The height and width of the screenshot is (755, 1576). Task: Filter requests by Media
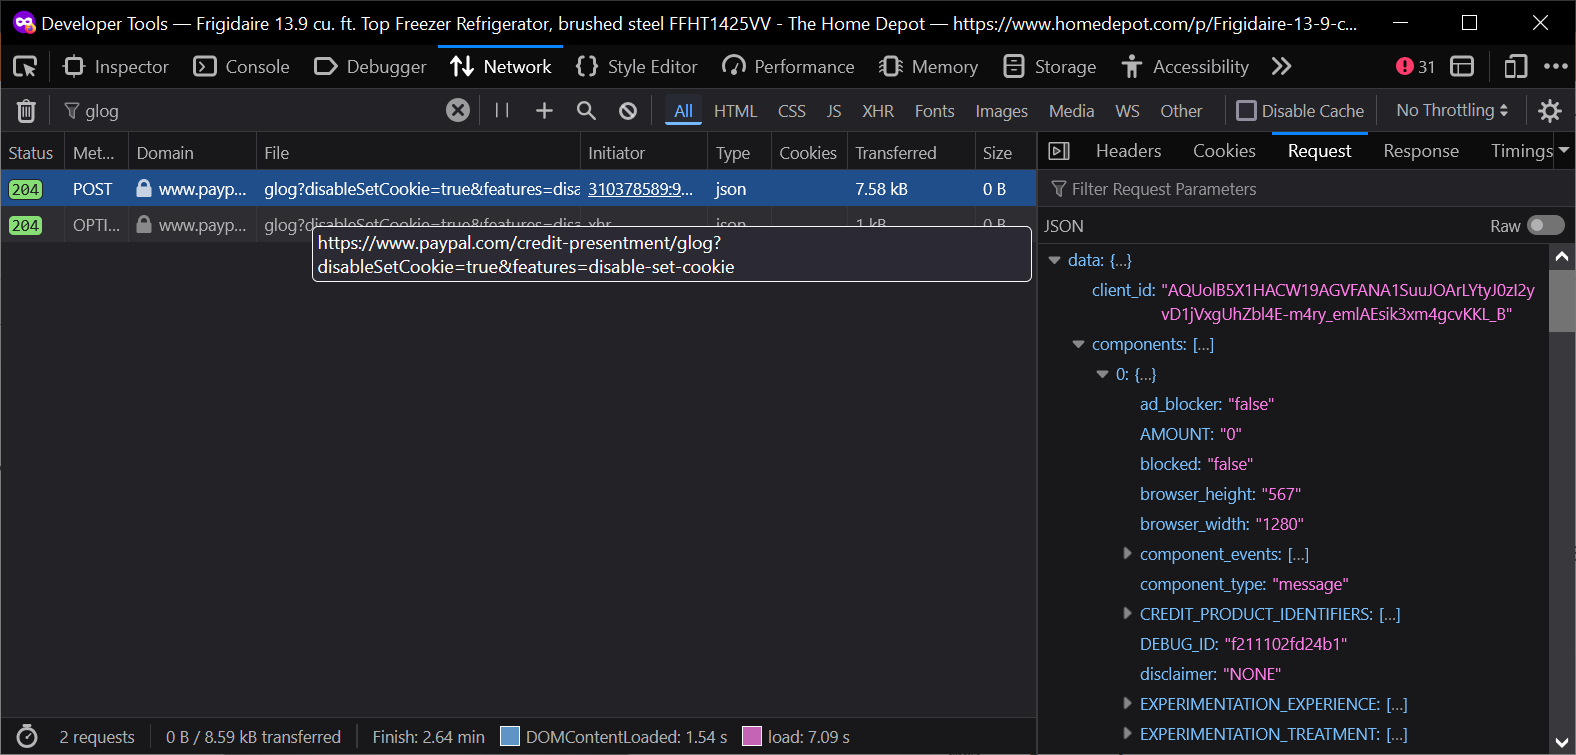click(1071, 111)
